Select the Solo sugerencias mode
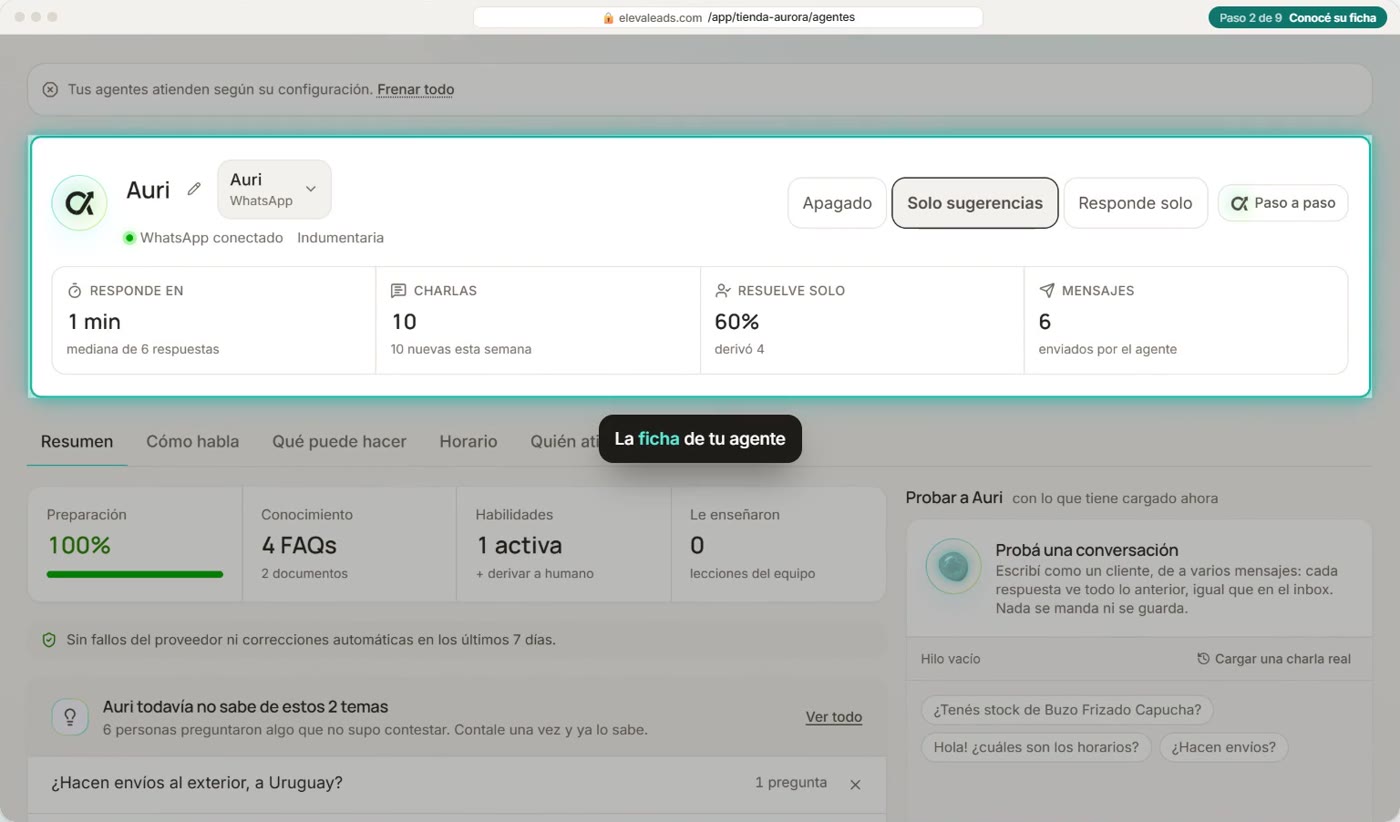Image resolution: width=1400 pixels, height=822 pixels. point(975,203)
